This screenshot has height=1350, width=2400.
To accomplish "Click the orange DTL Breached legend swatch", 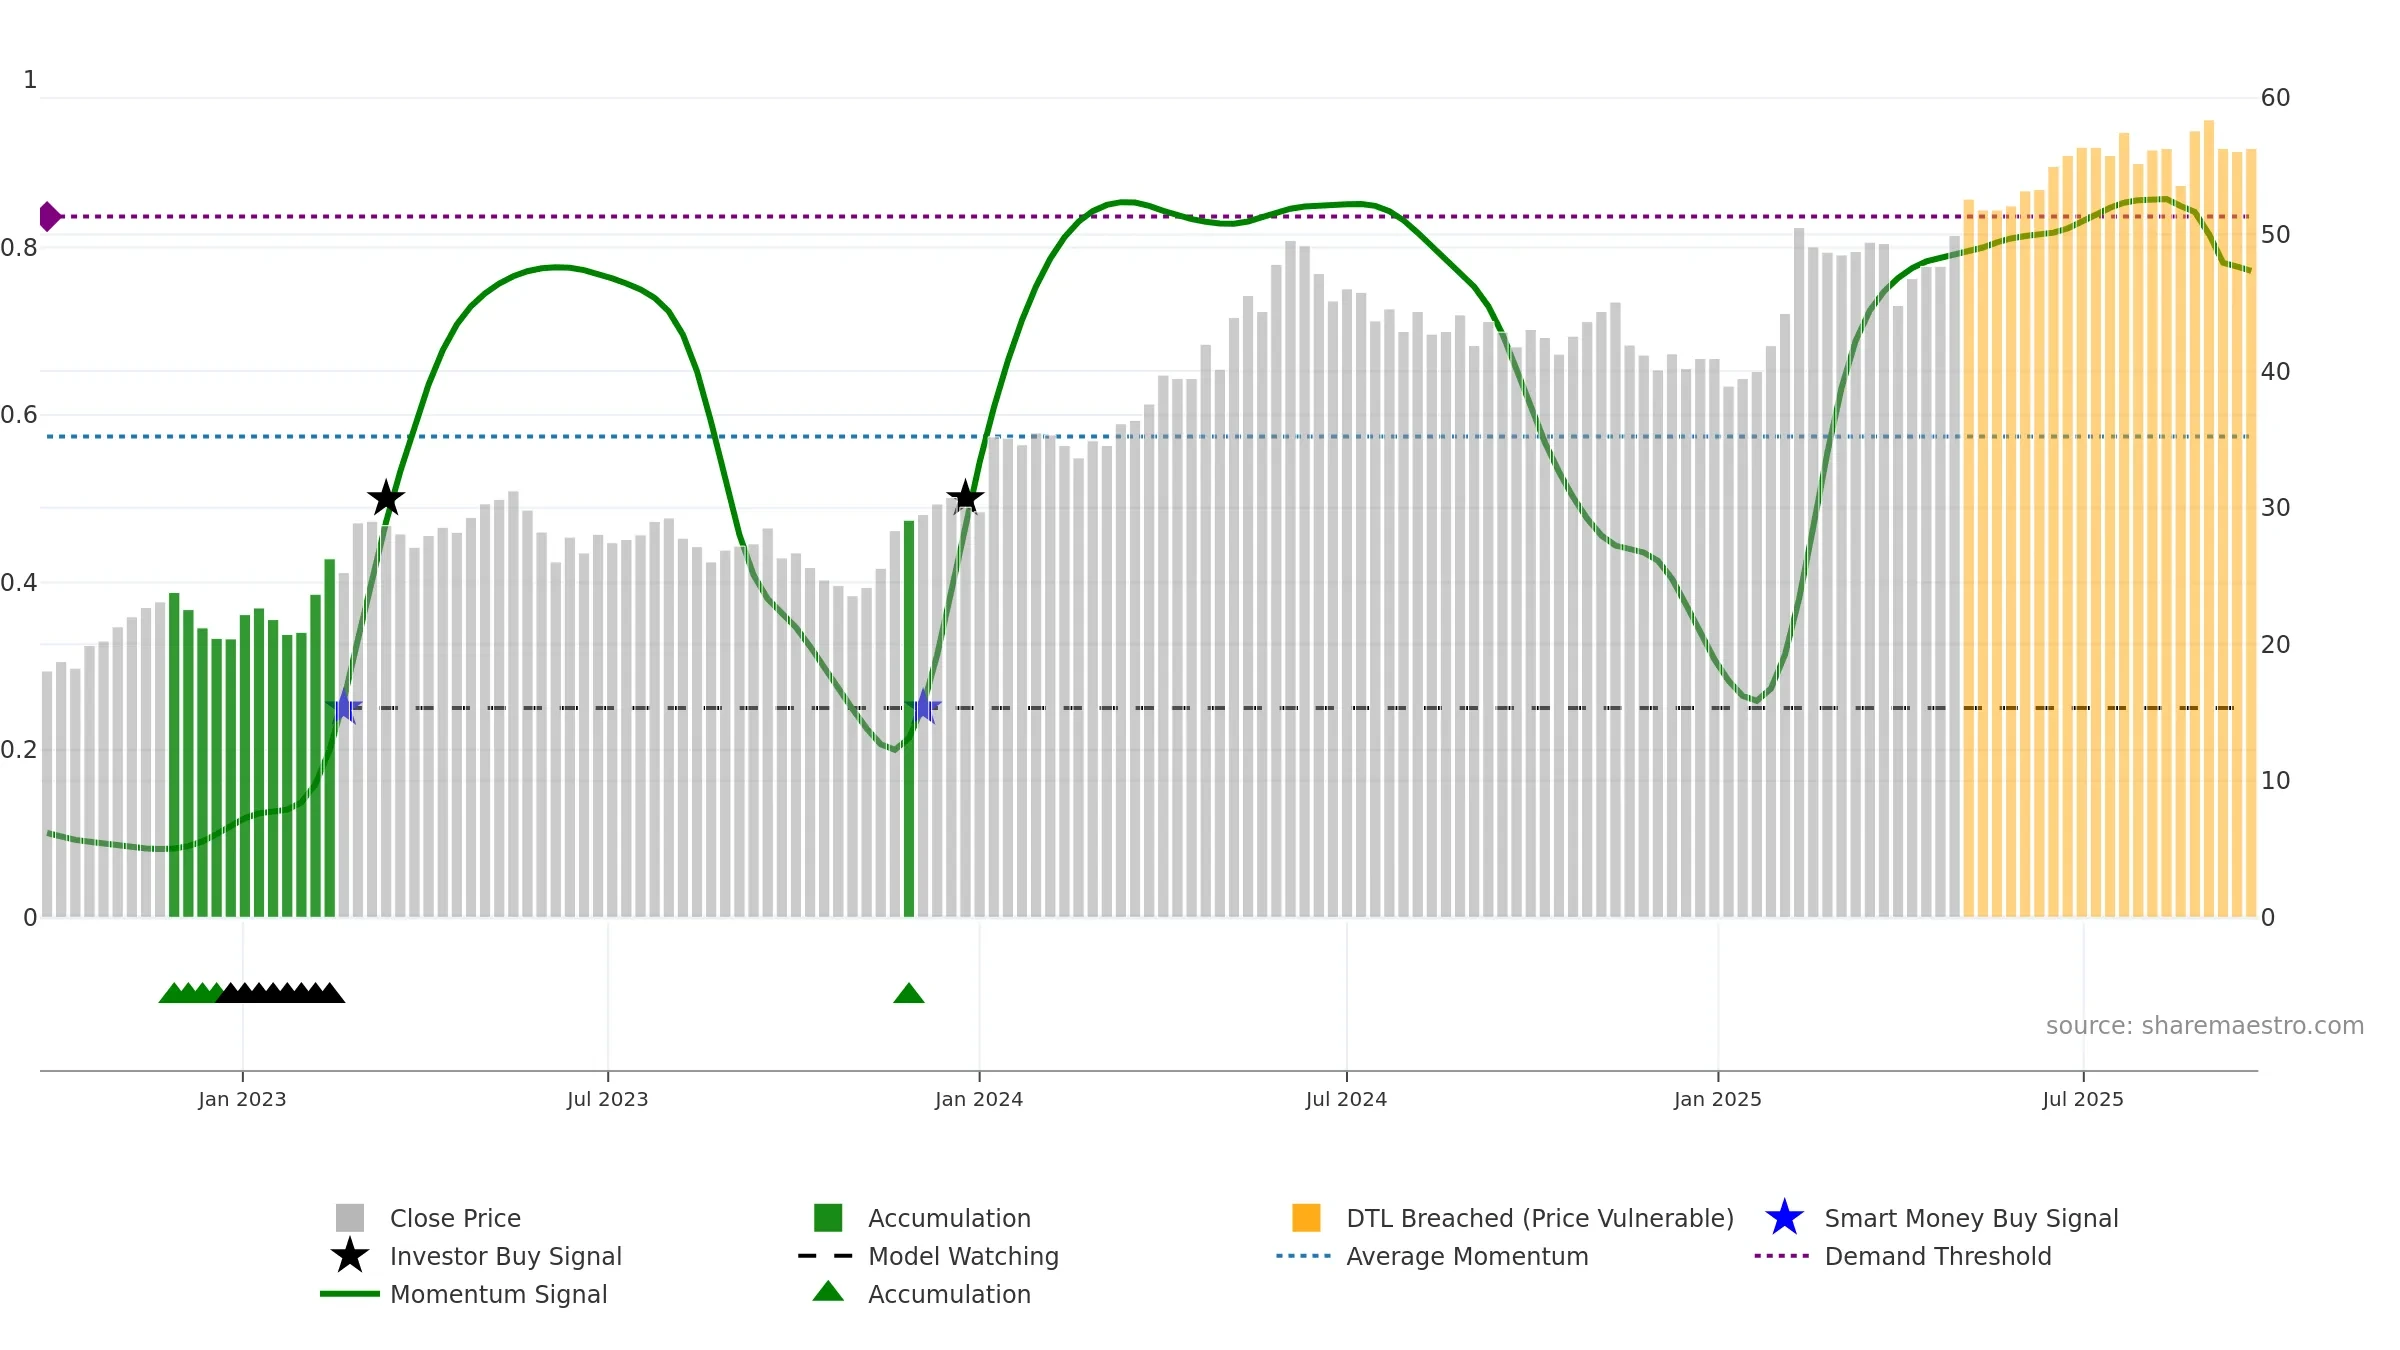I will [x=1306, y=1218].
